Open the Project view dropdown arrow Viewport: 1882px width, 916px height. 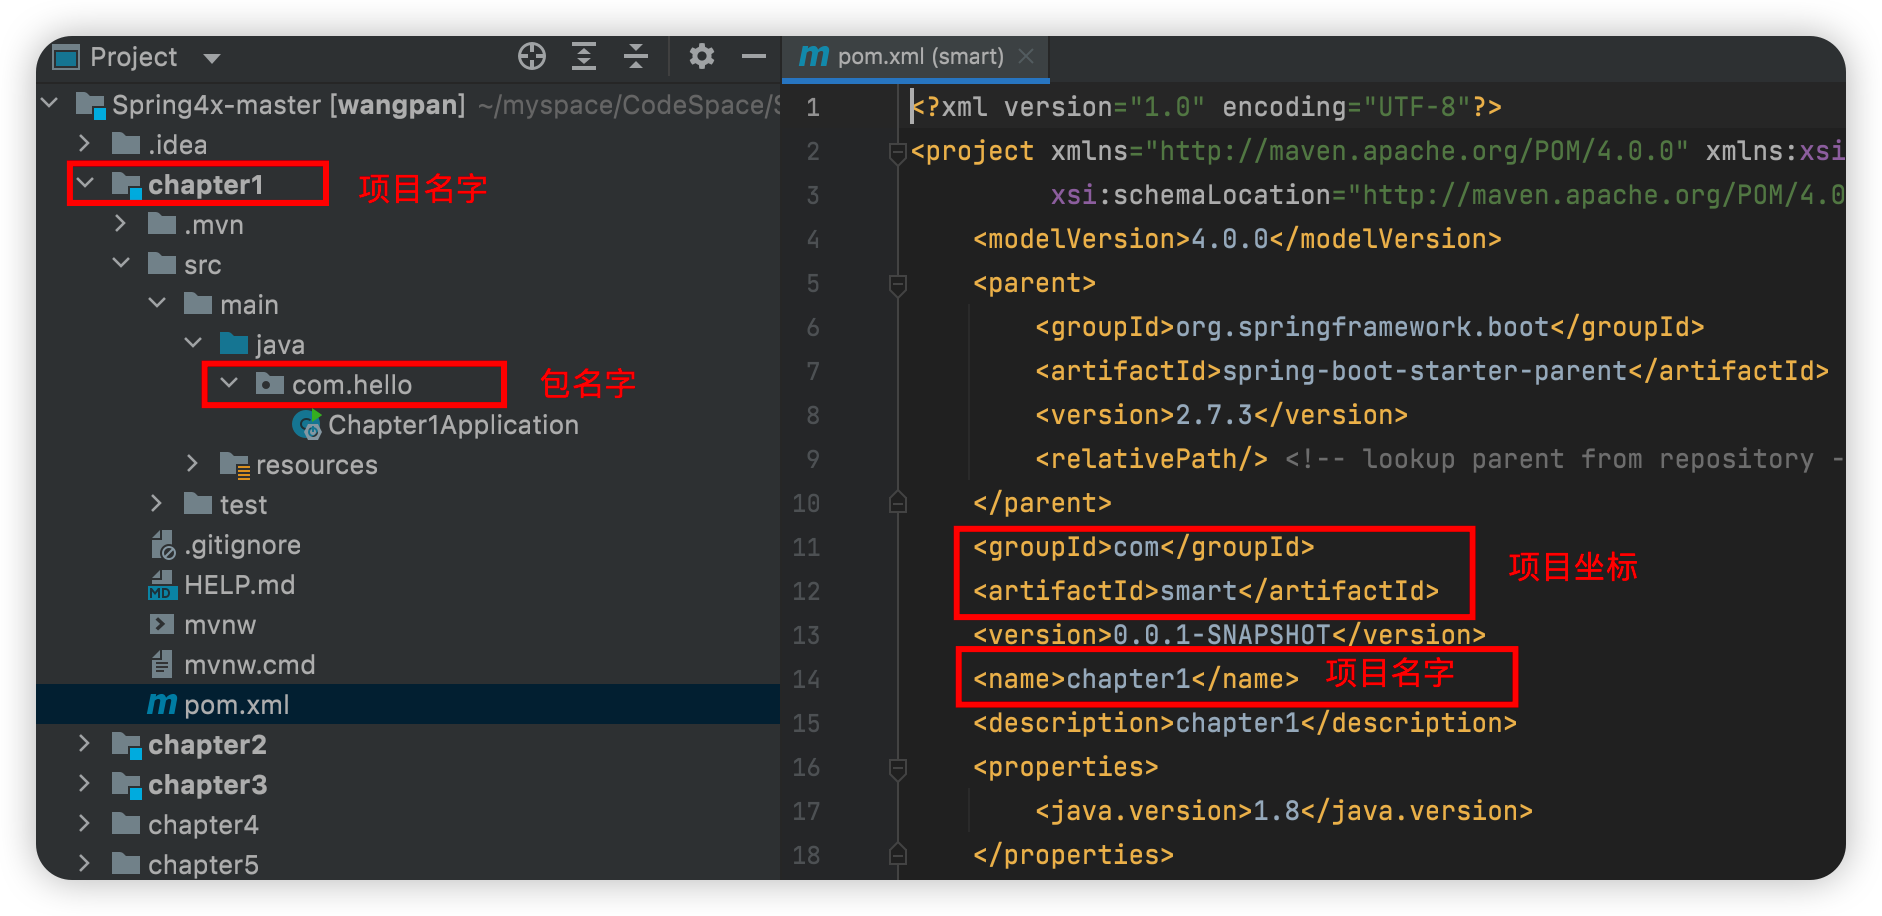(x=212, y=58)
